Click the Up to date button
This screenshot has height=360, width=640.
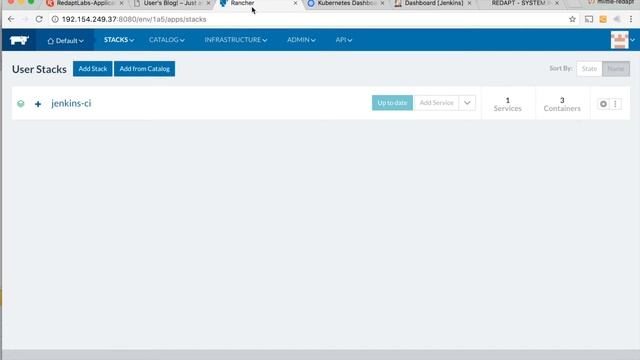(392, 103)
